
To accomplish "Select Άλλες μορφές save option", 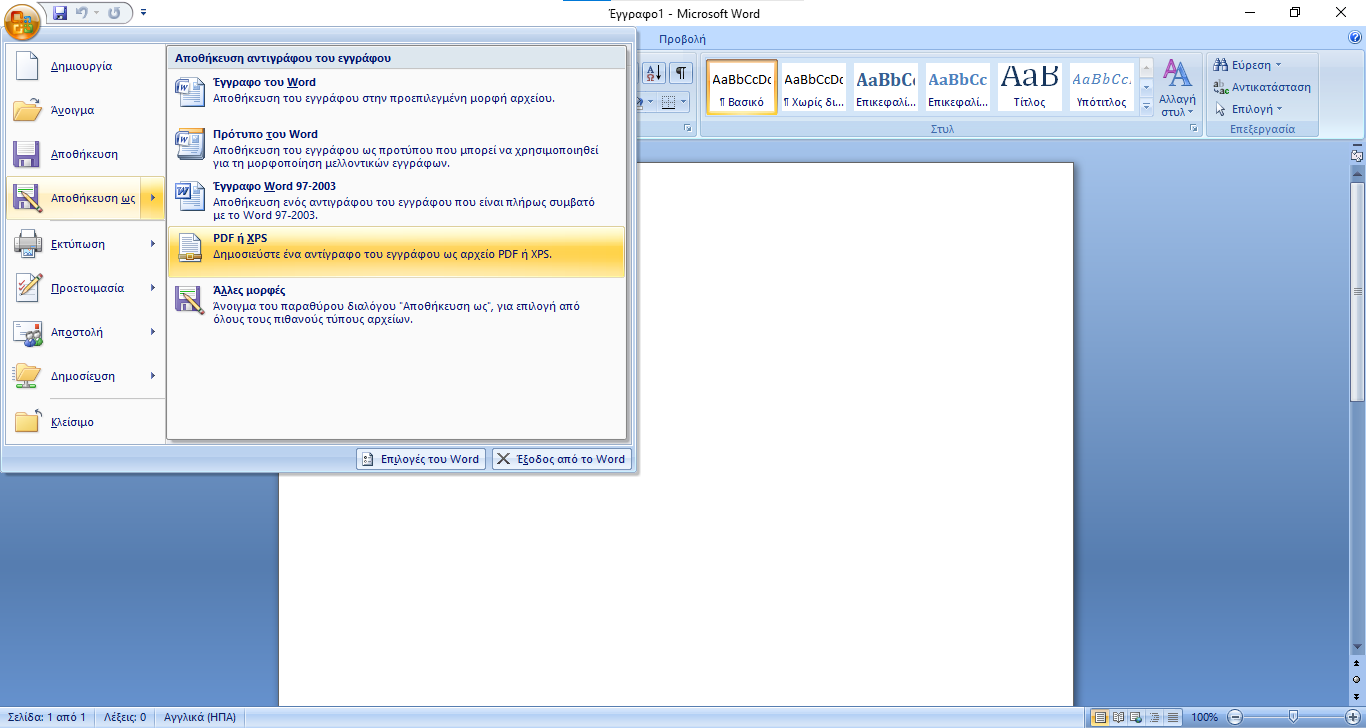I will [396, 305].
